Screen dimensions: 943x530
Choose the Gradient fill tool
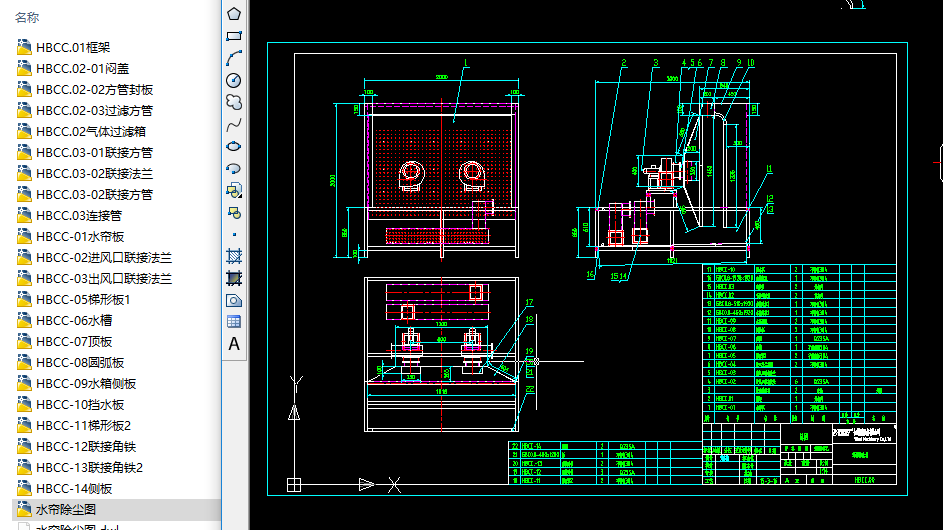(234, 278)
